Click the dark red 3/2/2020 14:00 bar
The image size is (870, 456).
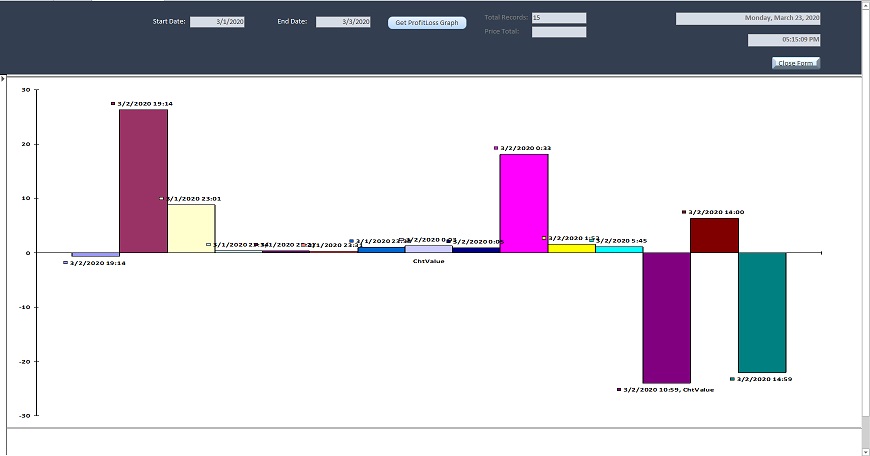pyautogui.click(x=714, y=235)
